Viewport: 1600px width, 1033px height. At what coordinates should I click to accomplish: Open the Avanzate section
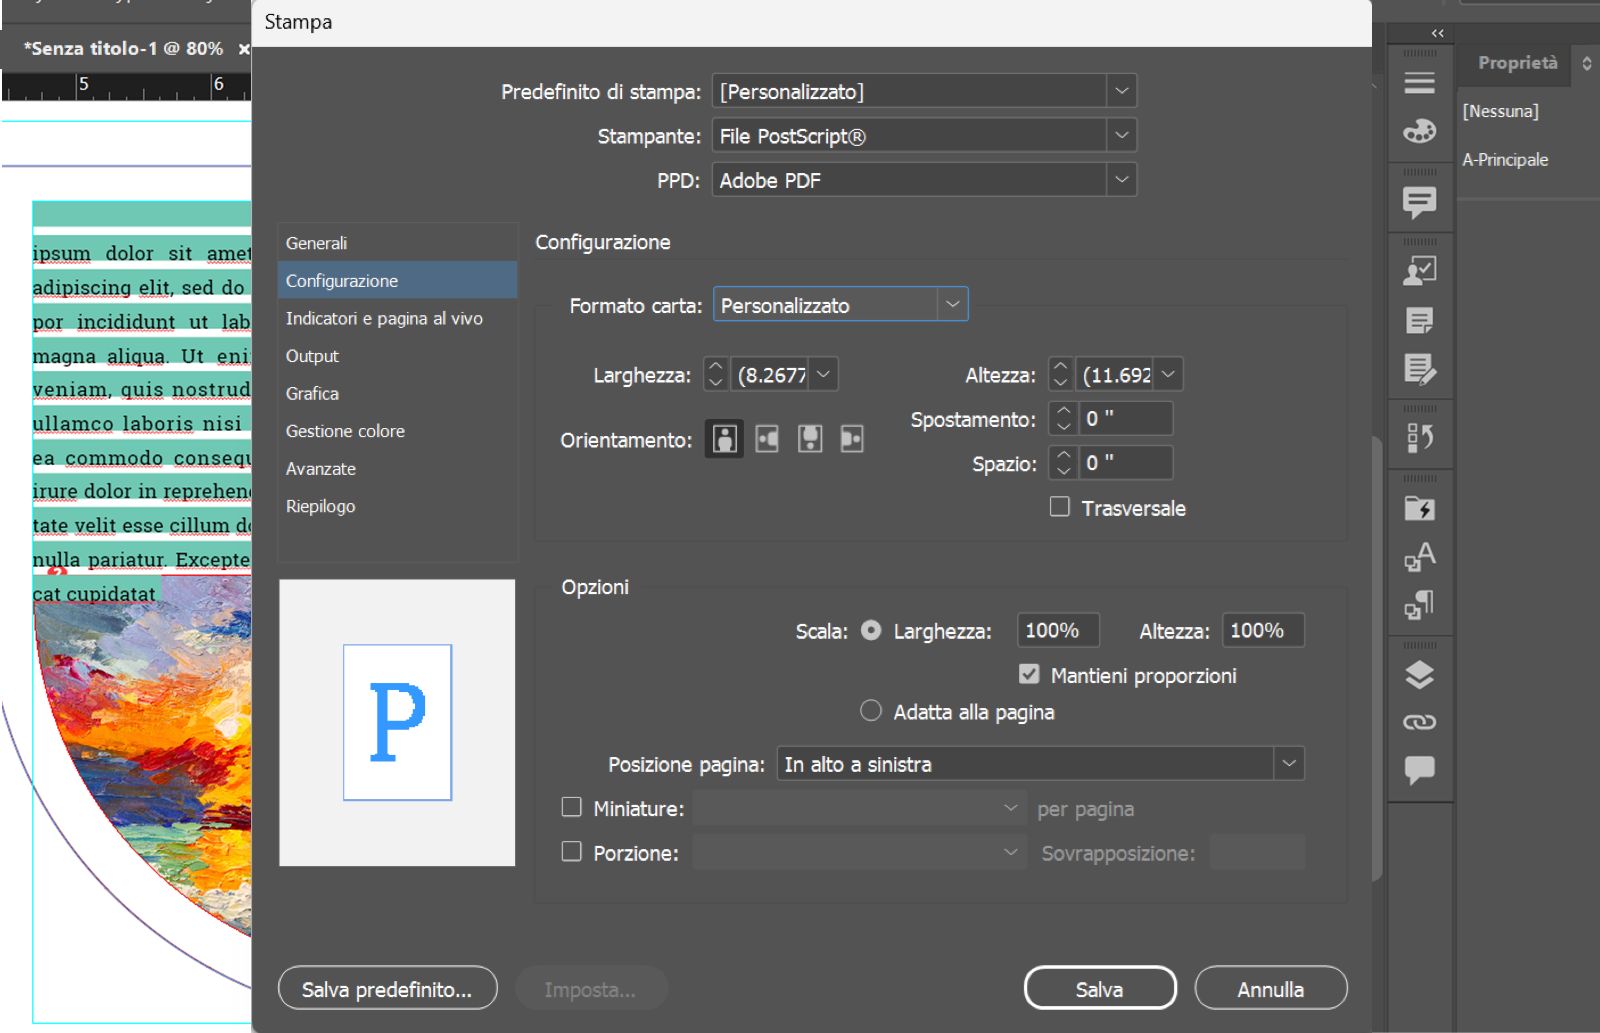click(397, 468)
